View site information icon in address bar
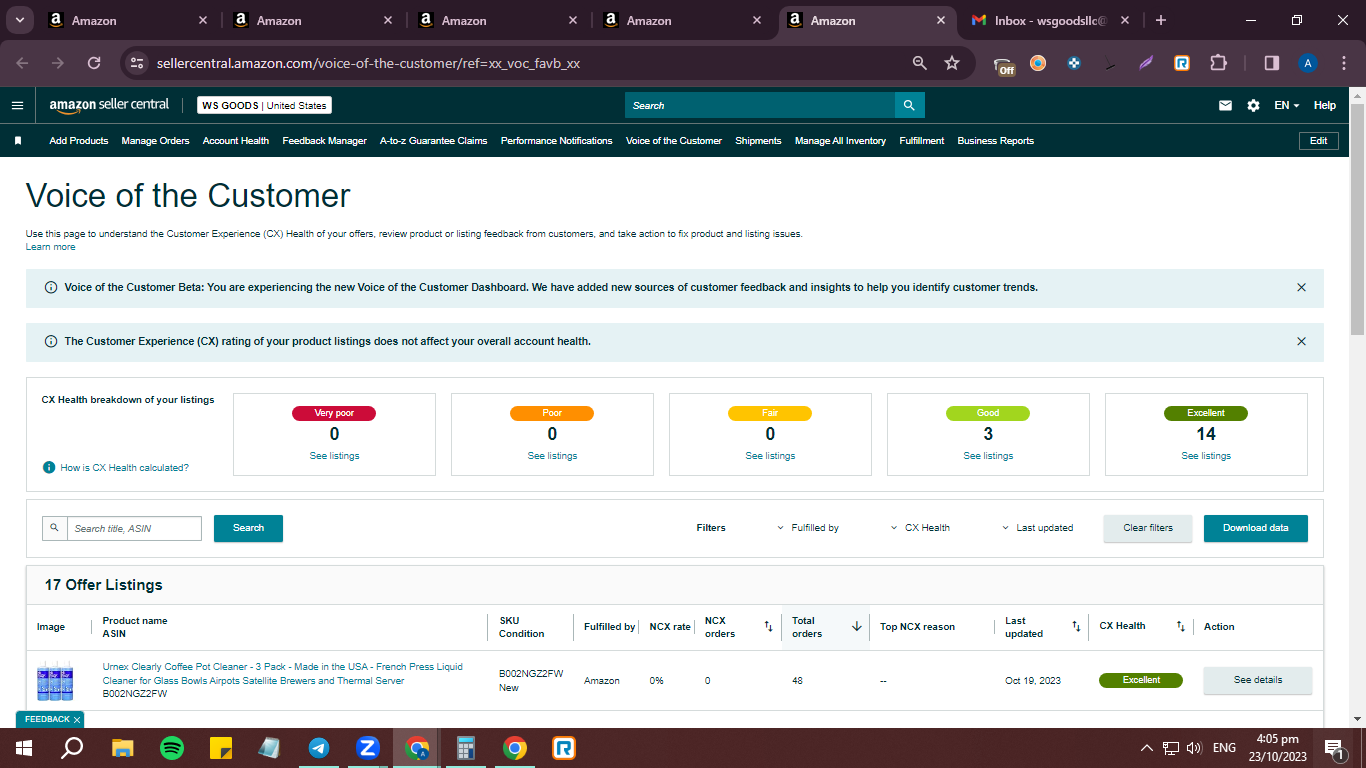The height and width of the screenshot is (768, 1366). click(x=137, y=63)
